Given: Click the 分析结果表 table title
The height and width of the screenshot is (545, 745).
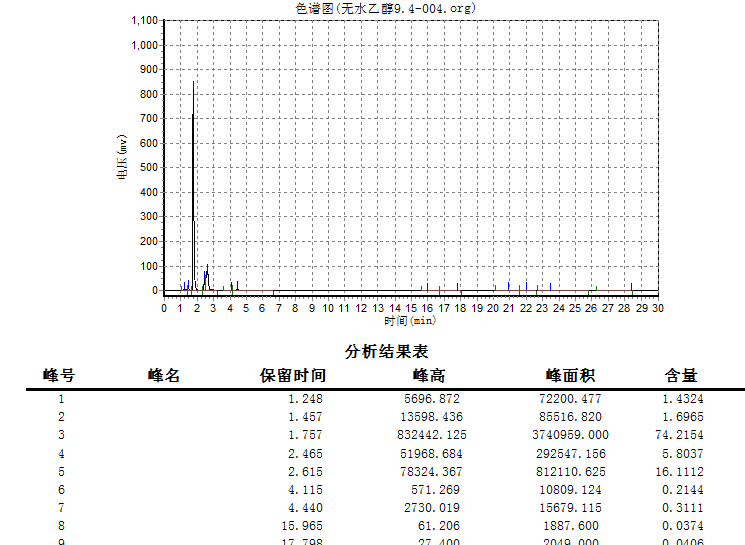Looking at the screenshot, I should [x=387, y=352].
